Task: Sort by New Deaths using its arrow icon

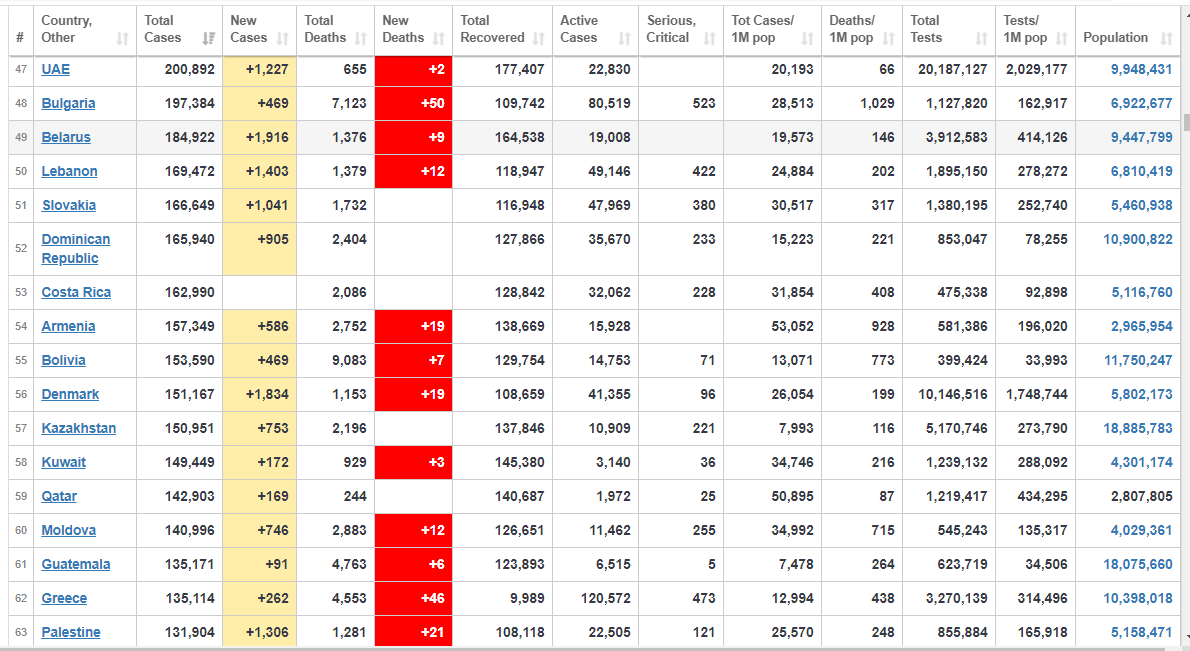Action: (x=439, y=39)
